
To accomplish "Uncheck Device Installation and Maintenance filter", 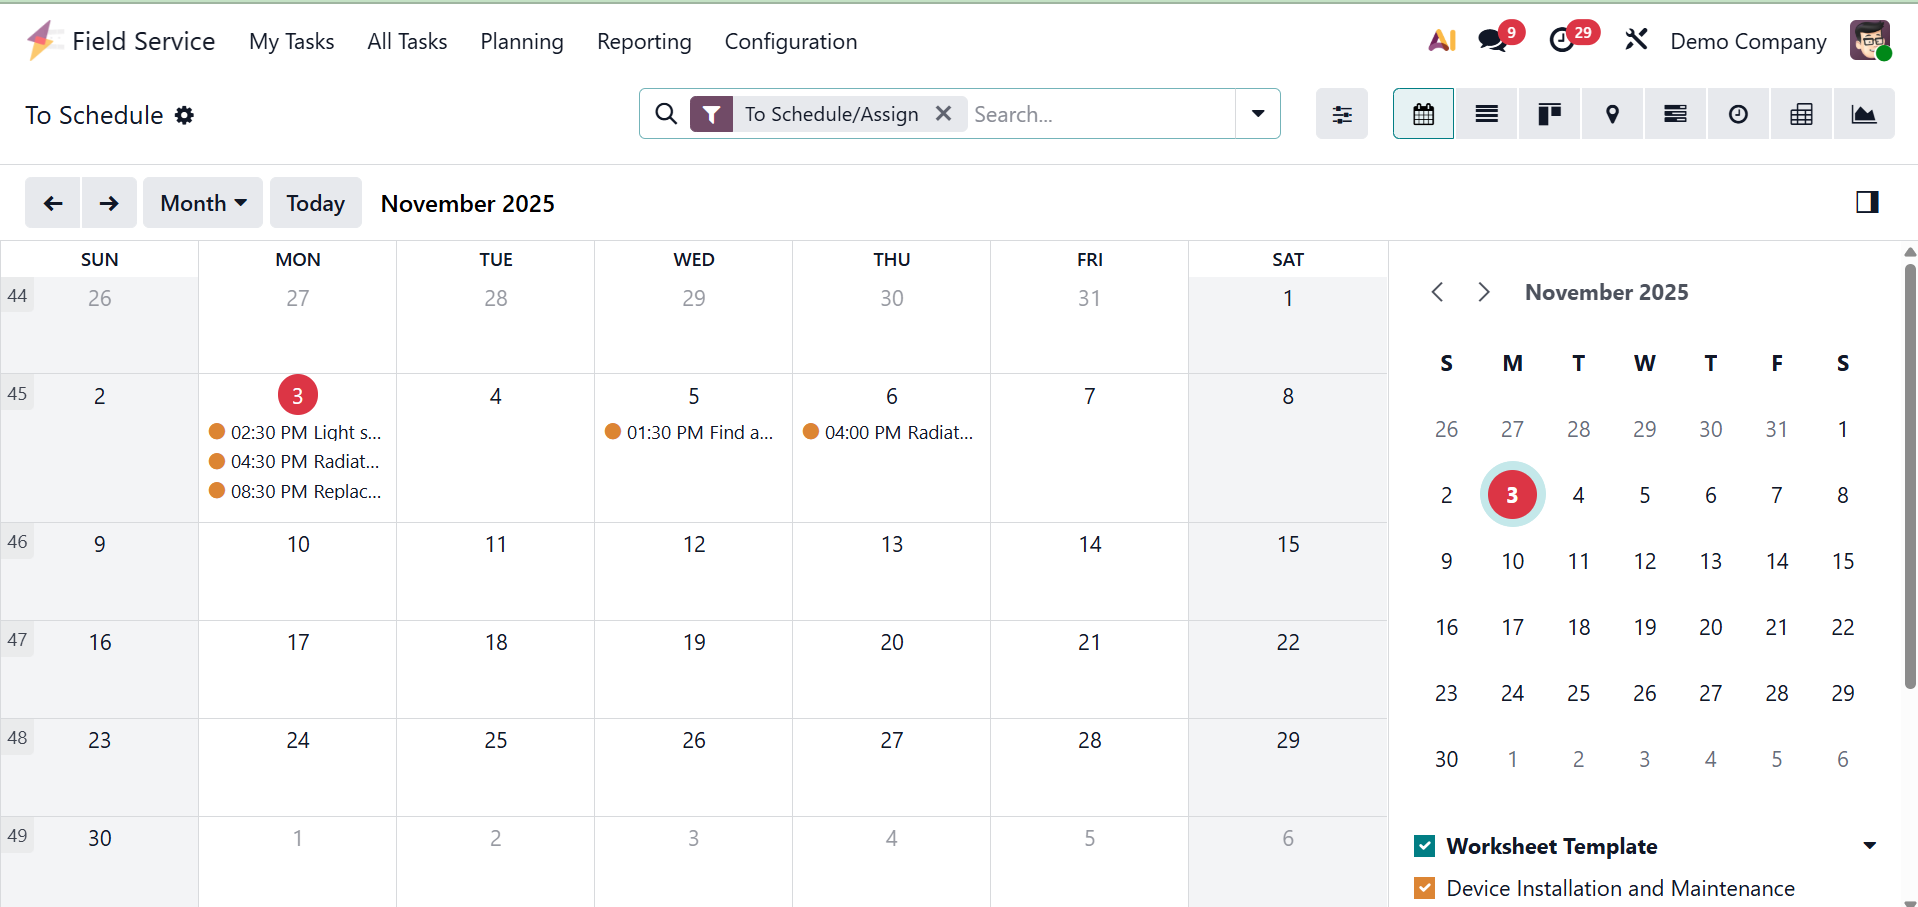I will (x=1425, y=888).
